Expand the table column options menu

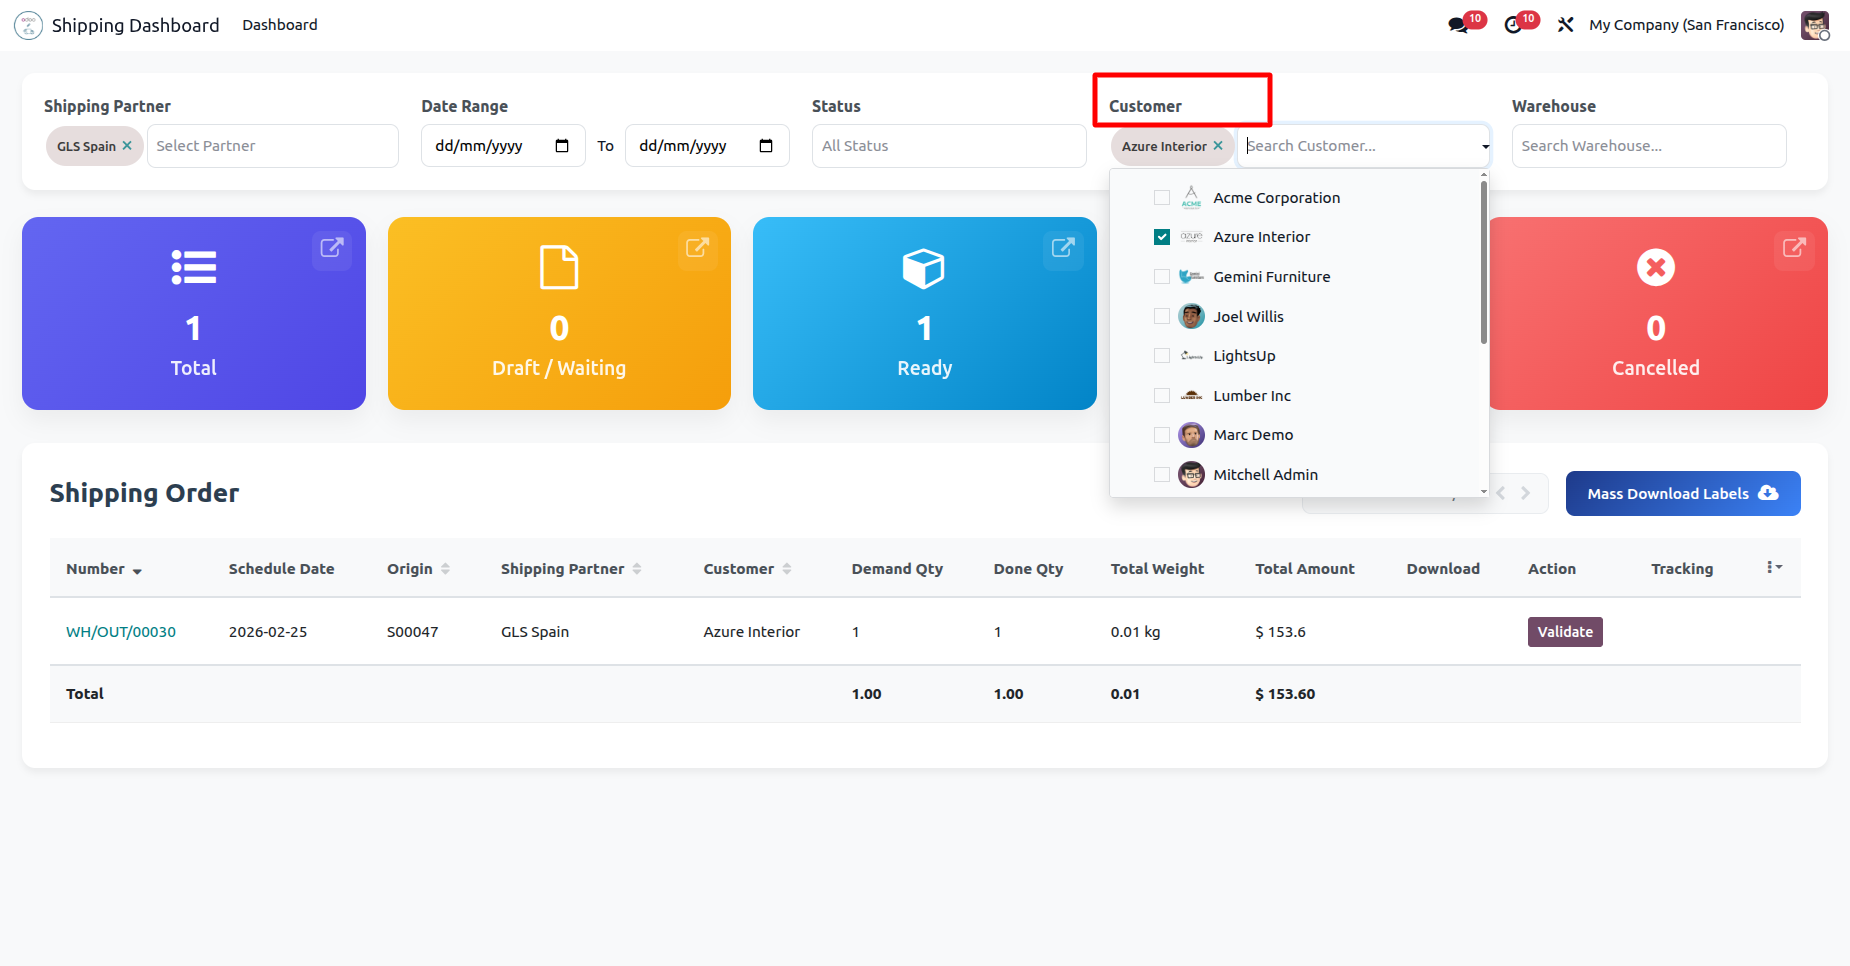click(1774, 568)
